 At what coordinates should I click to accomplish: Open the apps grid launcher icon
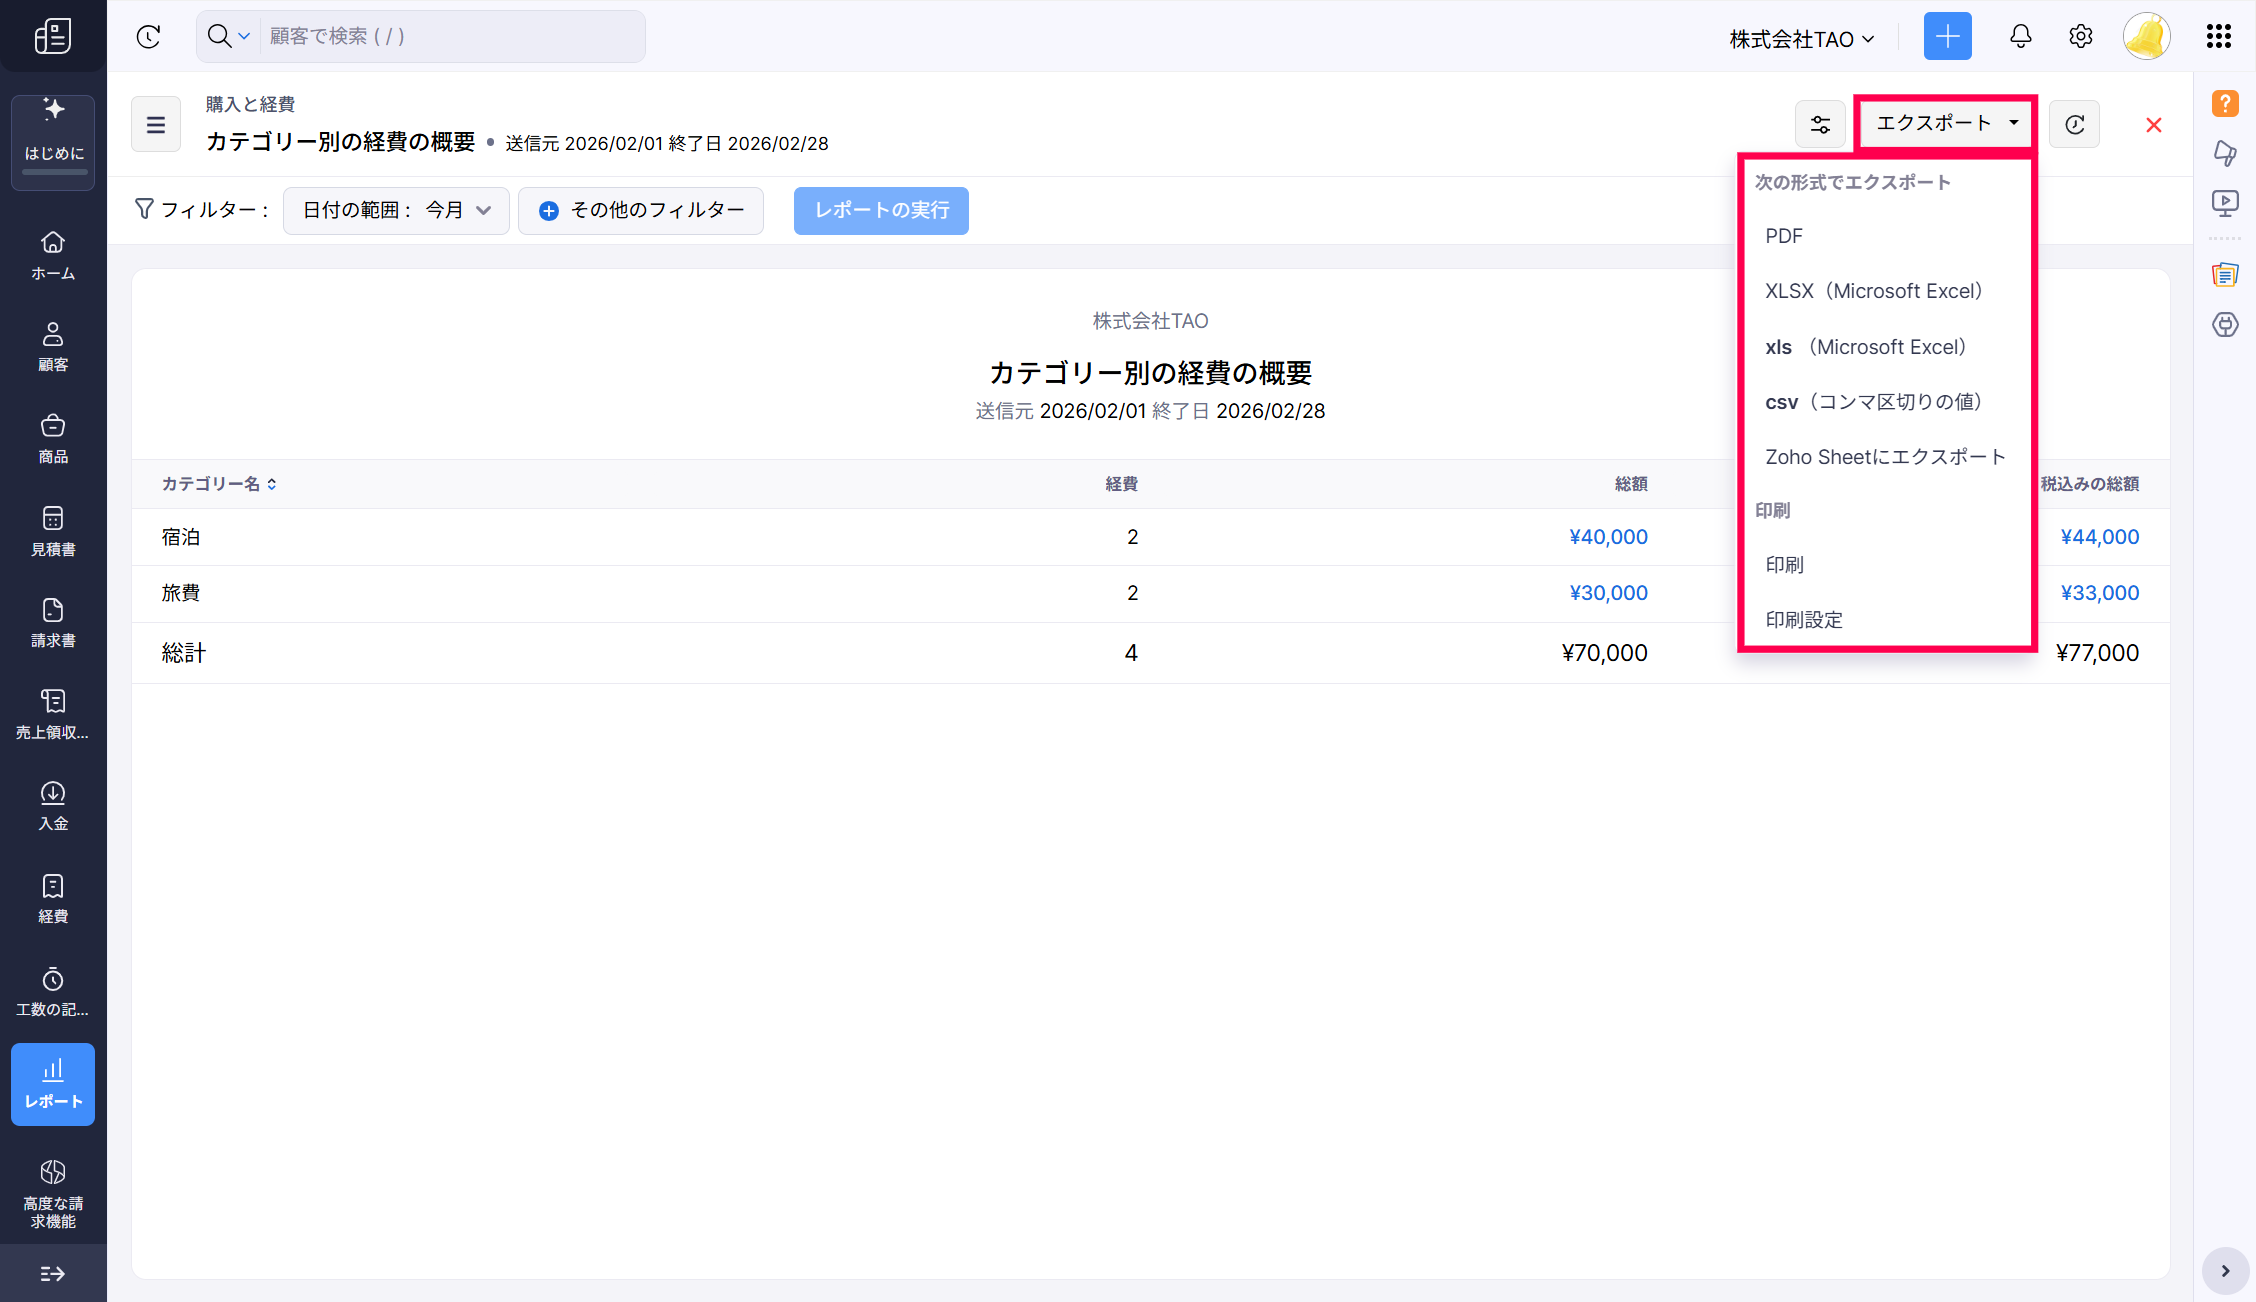click(2218, 37)
